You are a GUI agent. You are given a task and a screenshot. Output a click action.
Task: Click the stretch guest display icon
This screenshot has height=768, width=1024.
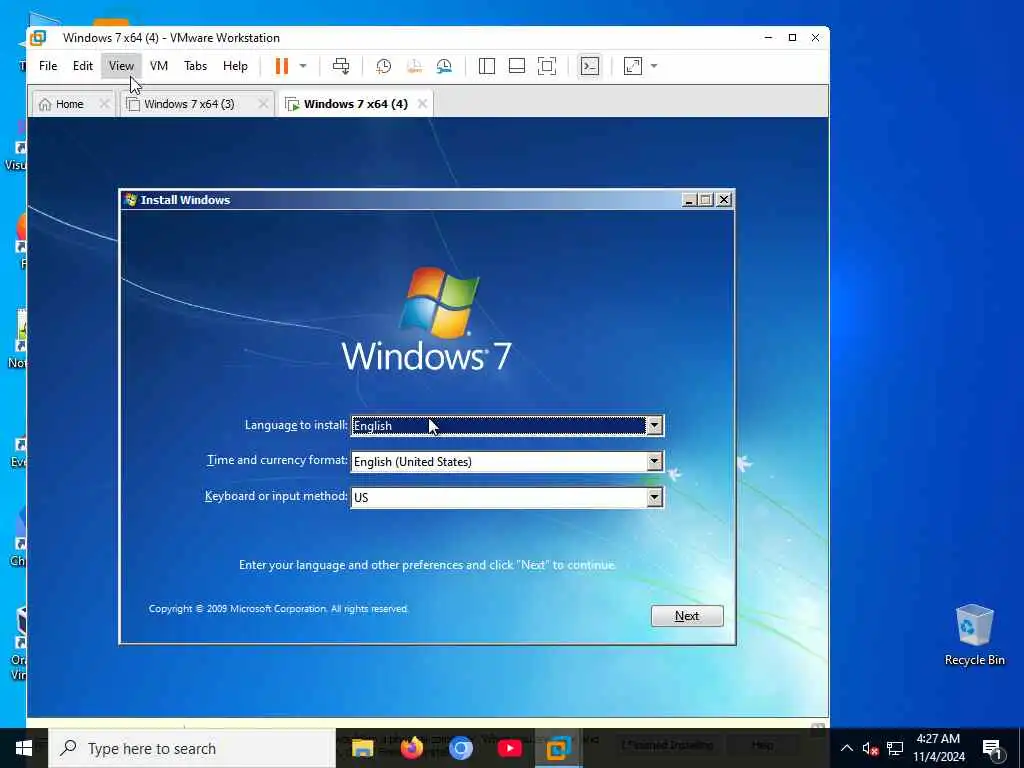(x=632, y=66)
